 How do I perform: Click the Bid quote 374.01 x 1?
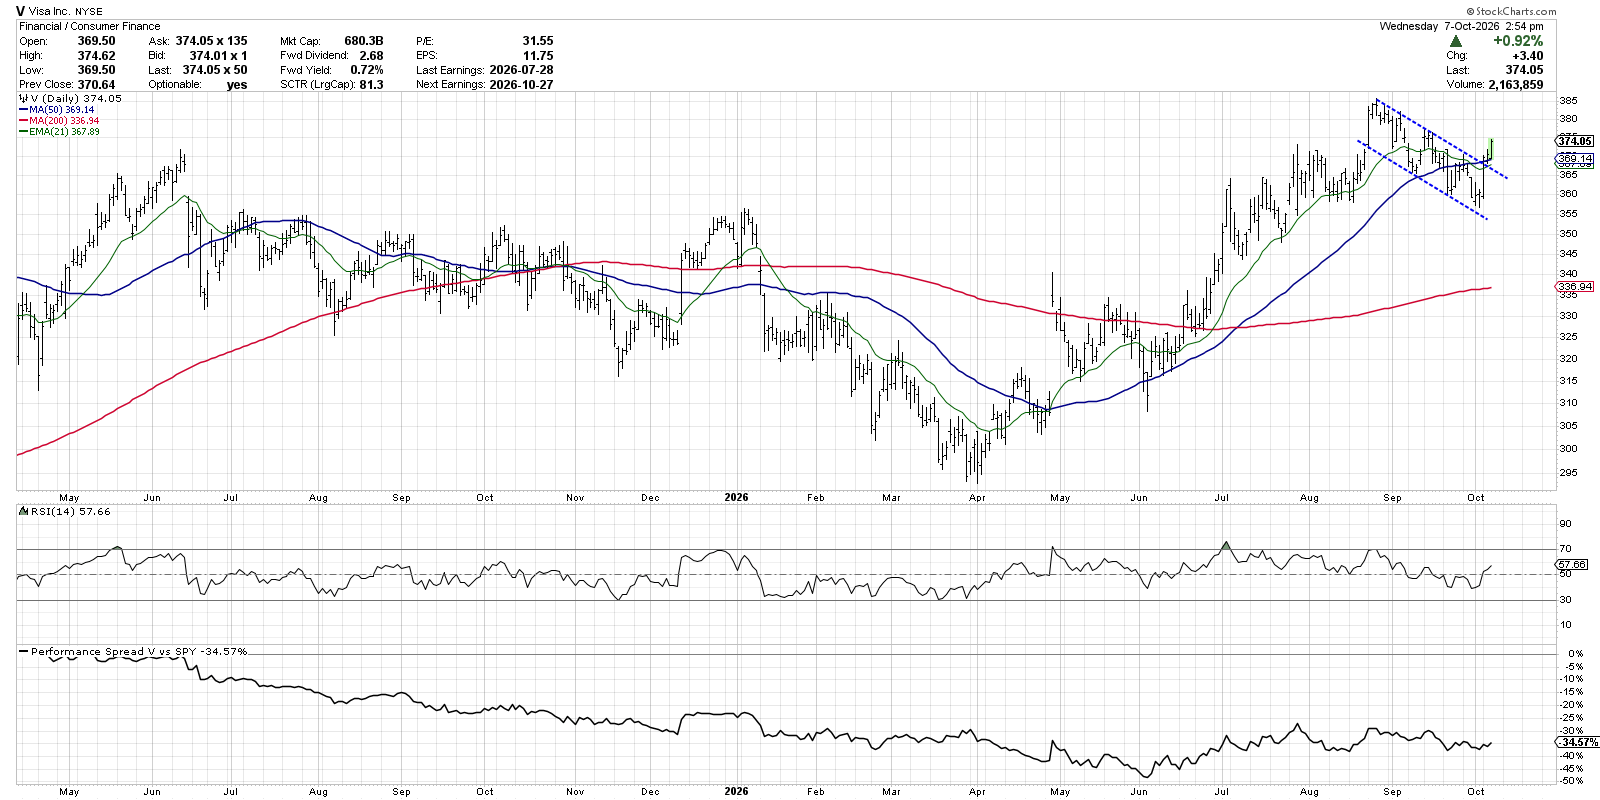pos(218,56)
